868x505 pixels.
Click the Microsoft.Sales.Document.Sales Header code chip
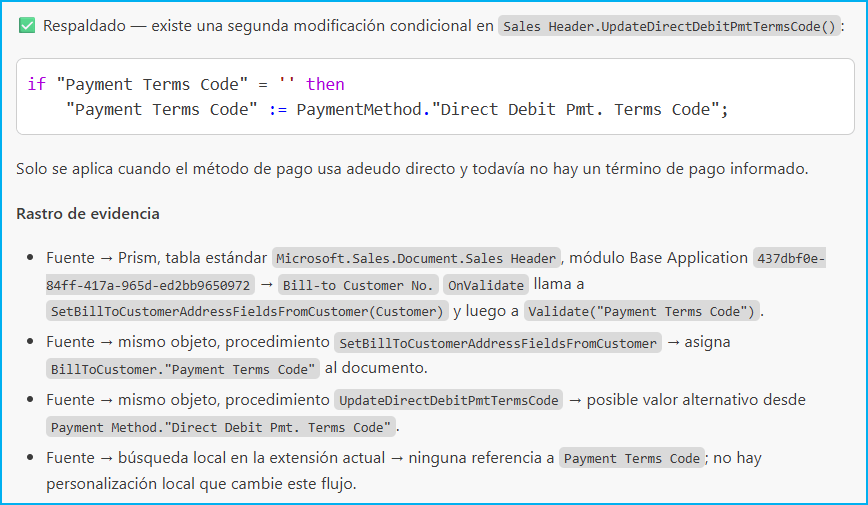point(416,258)
